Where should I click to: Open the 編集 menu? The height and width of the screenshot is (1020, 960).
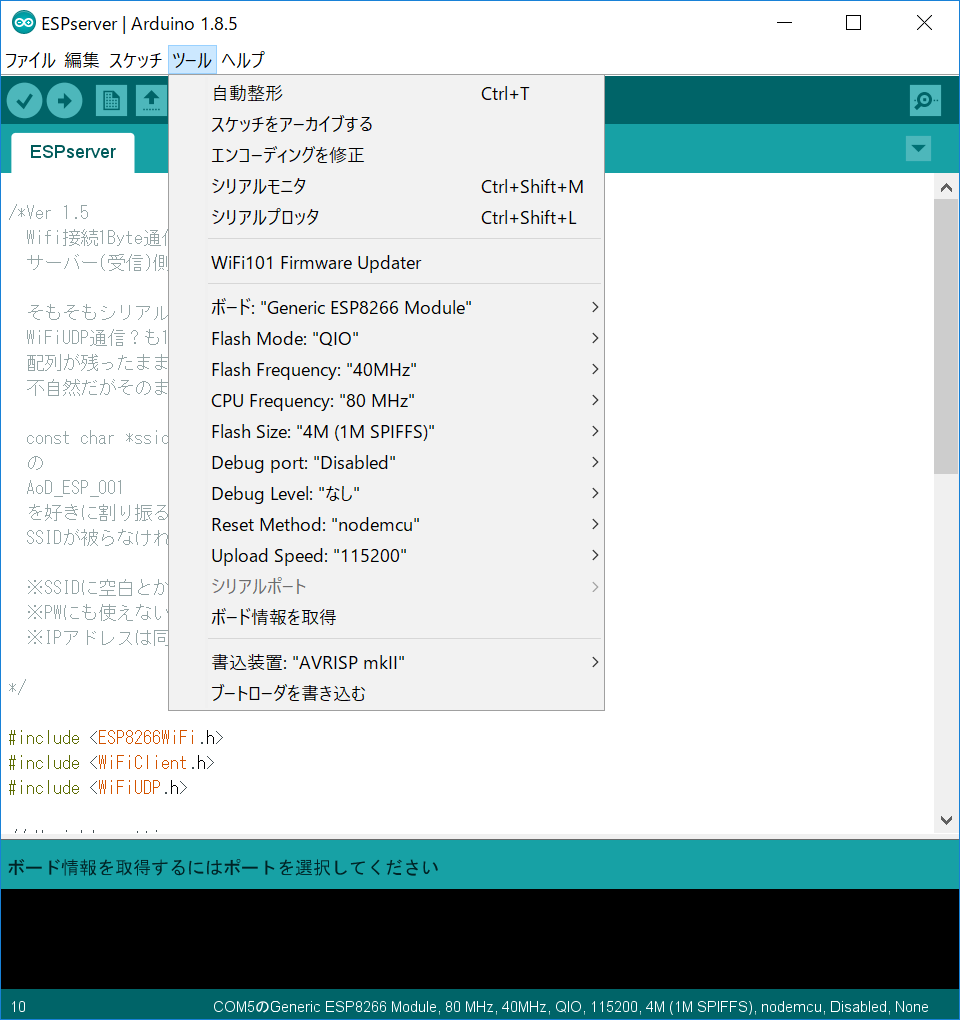[x=82, y=60]
